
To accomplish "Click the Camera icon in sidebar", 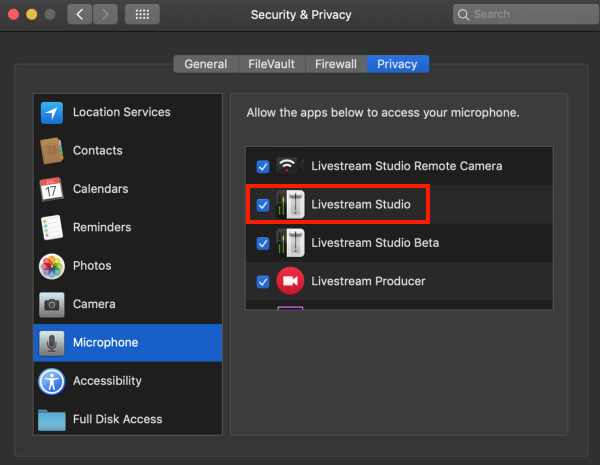I will coord(52,305).
